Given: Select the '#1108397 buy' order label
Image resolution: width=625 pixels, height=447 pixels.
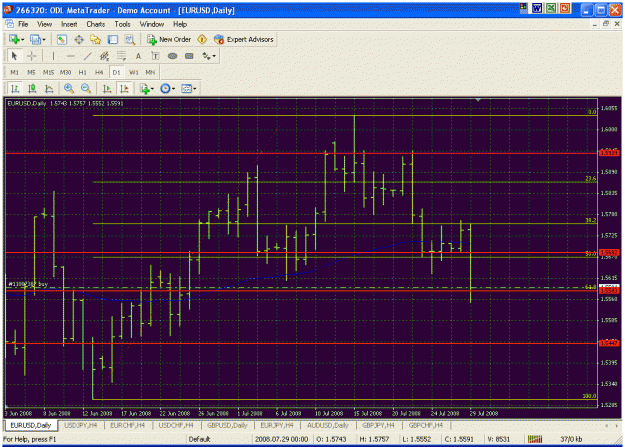Looking at the screenshot, I should pos(28,284).
